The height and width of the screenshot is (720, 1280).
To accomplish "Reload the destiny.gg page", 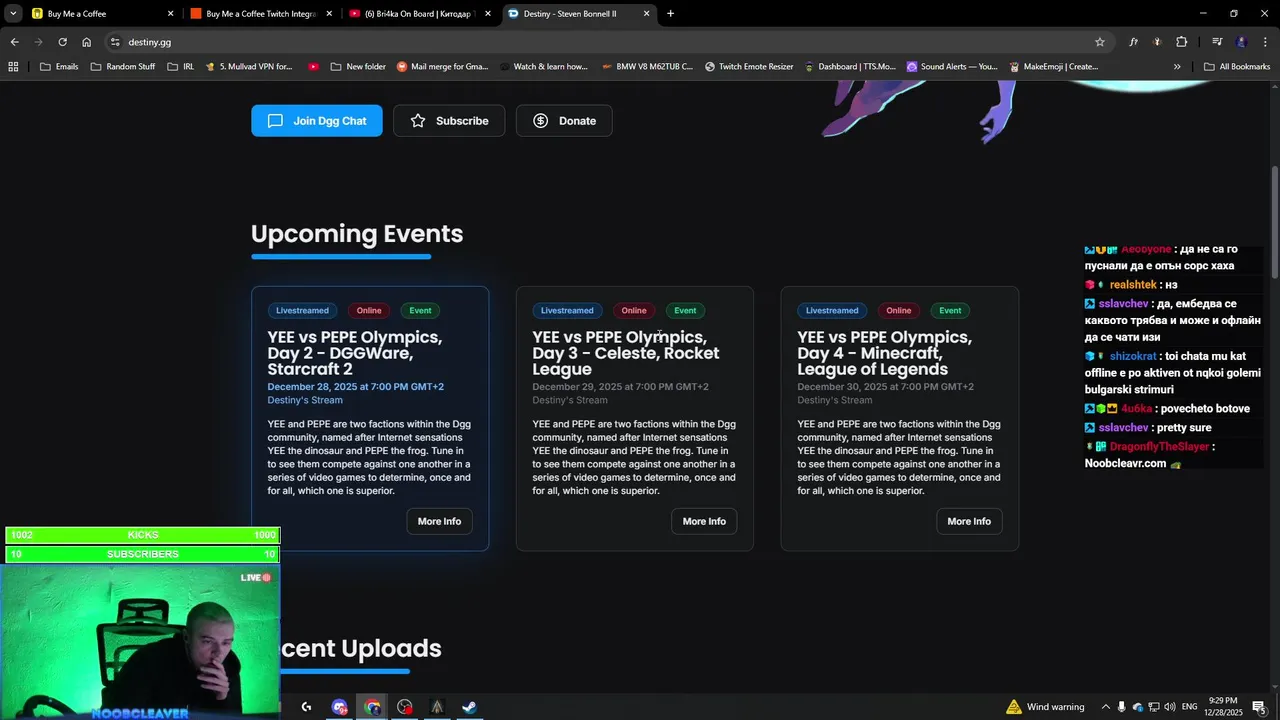I will coord(62,42).
